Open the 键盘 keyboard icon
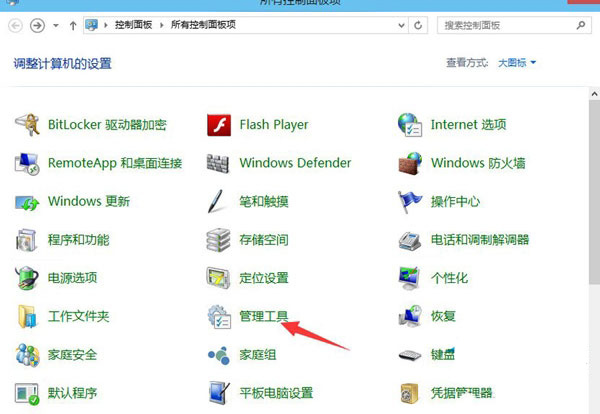The image size is (600, 414). (x=410, y=356)
